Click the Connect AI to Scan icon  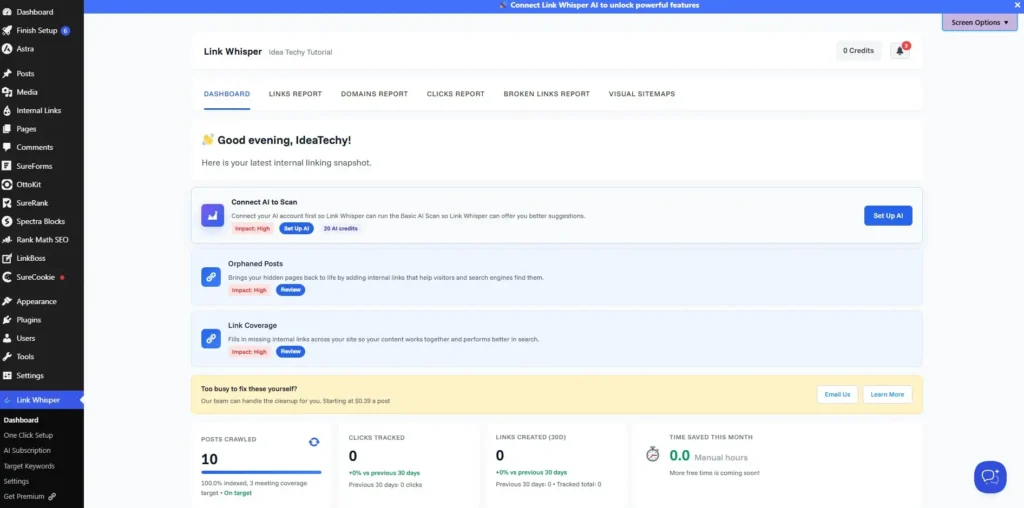coord(213,215)
